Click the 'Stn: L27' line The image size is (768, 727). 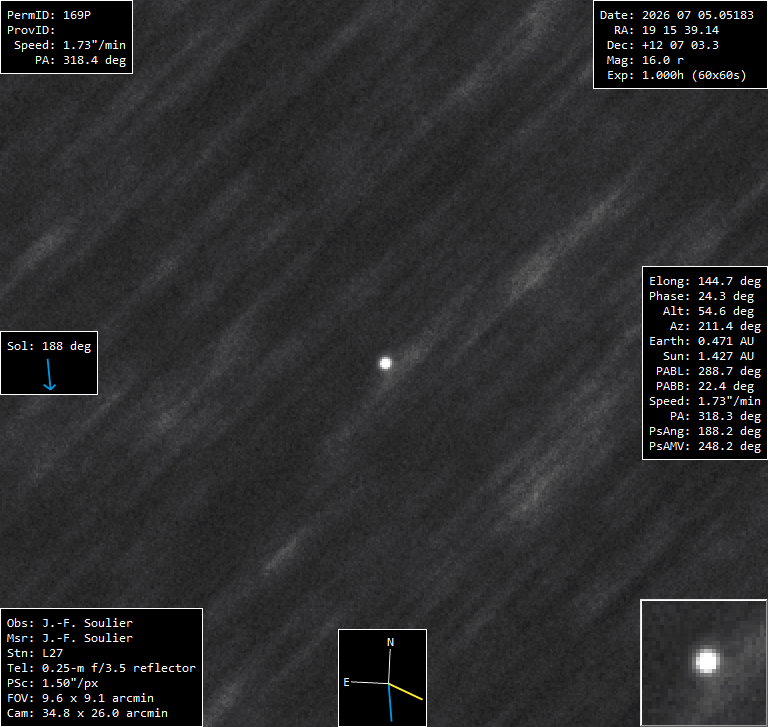pyautogui.click(x=35, y=653)
